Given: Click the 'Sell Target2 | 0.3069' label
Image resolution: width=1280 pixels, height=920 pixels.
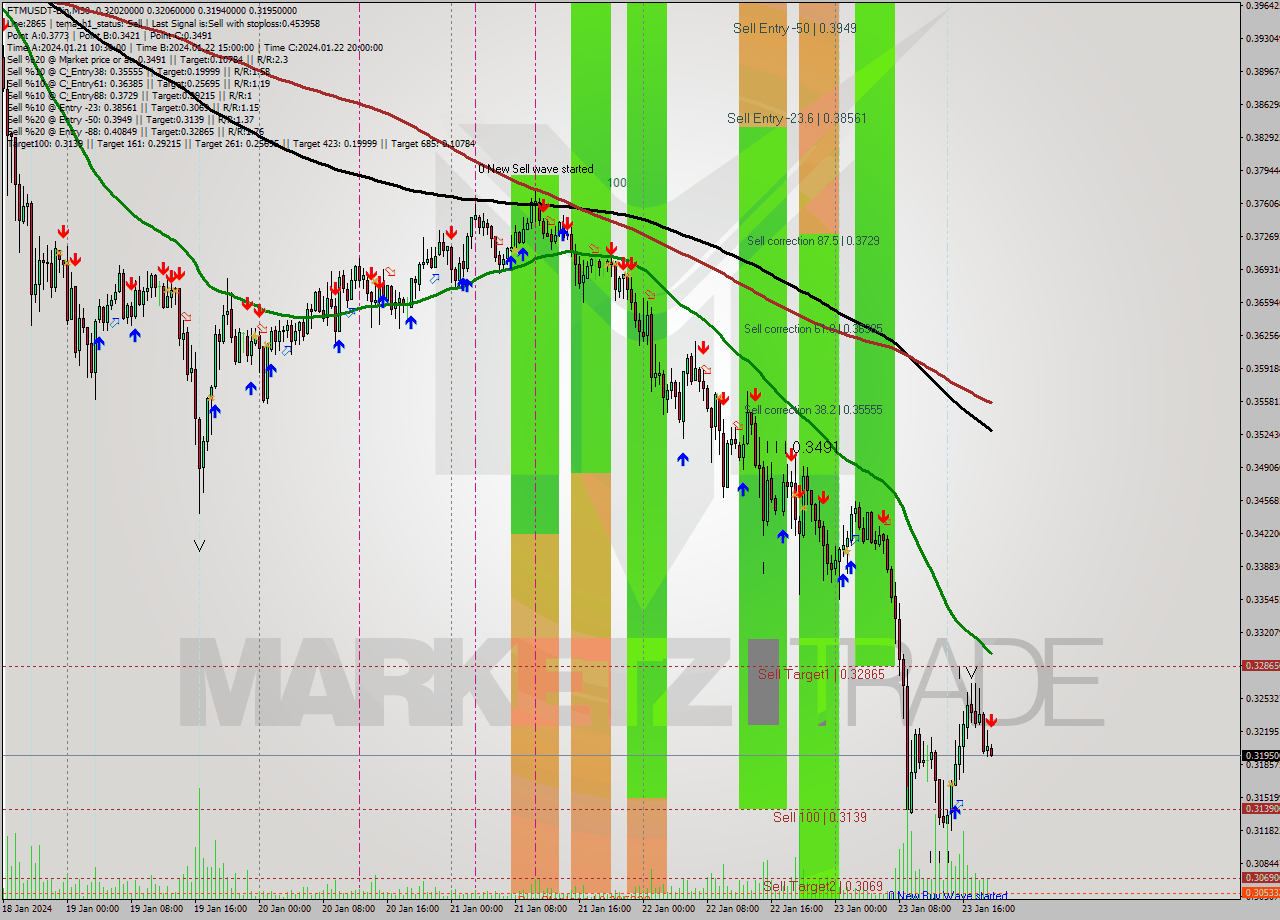Looking at the screenshot, I should (822, 887).
